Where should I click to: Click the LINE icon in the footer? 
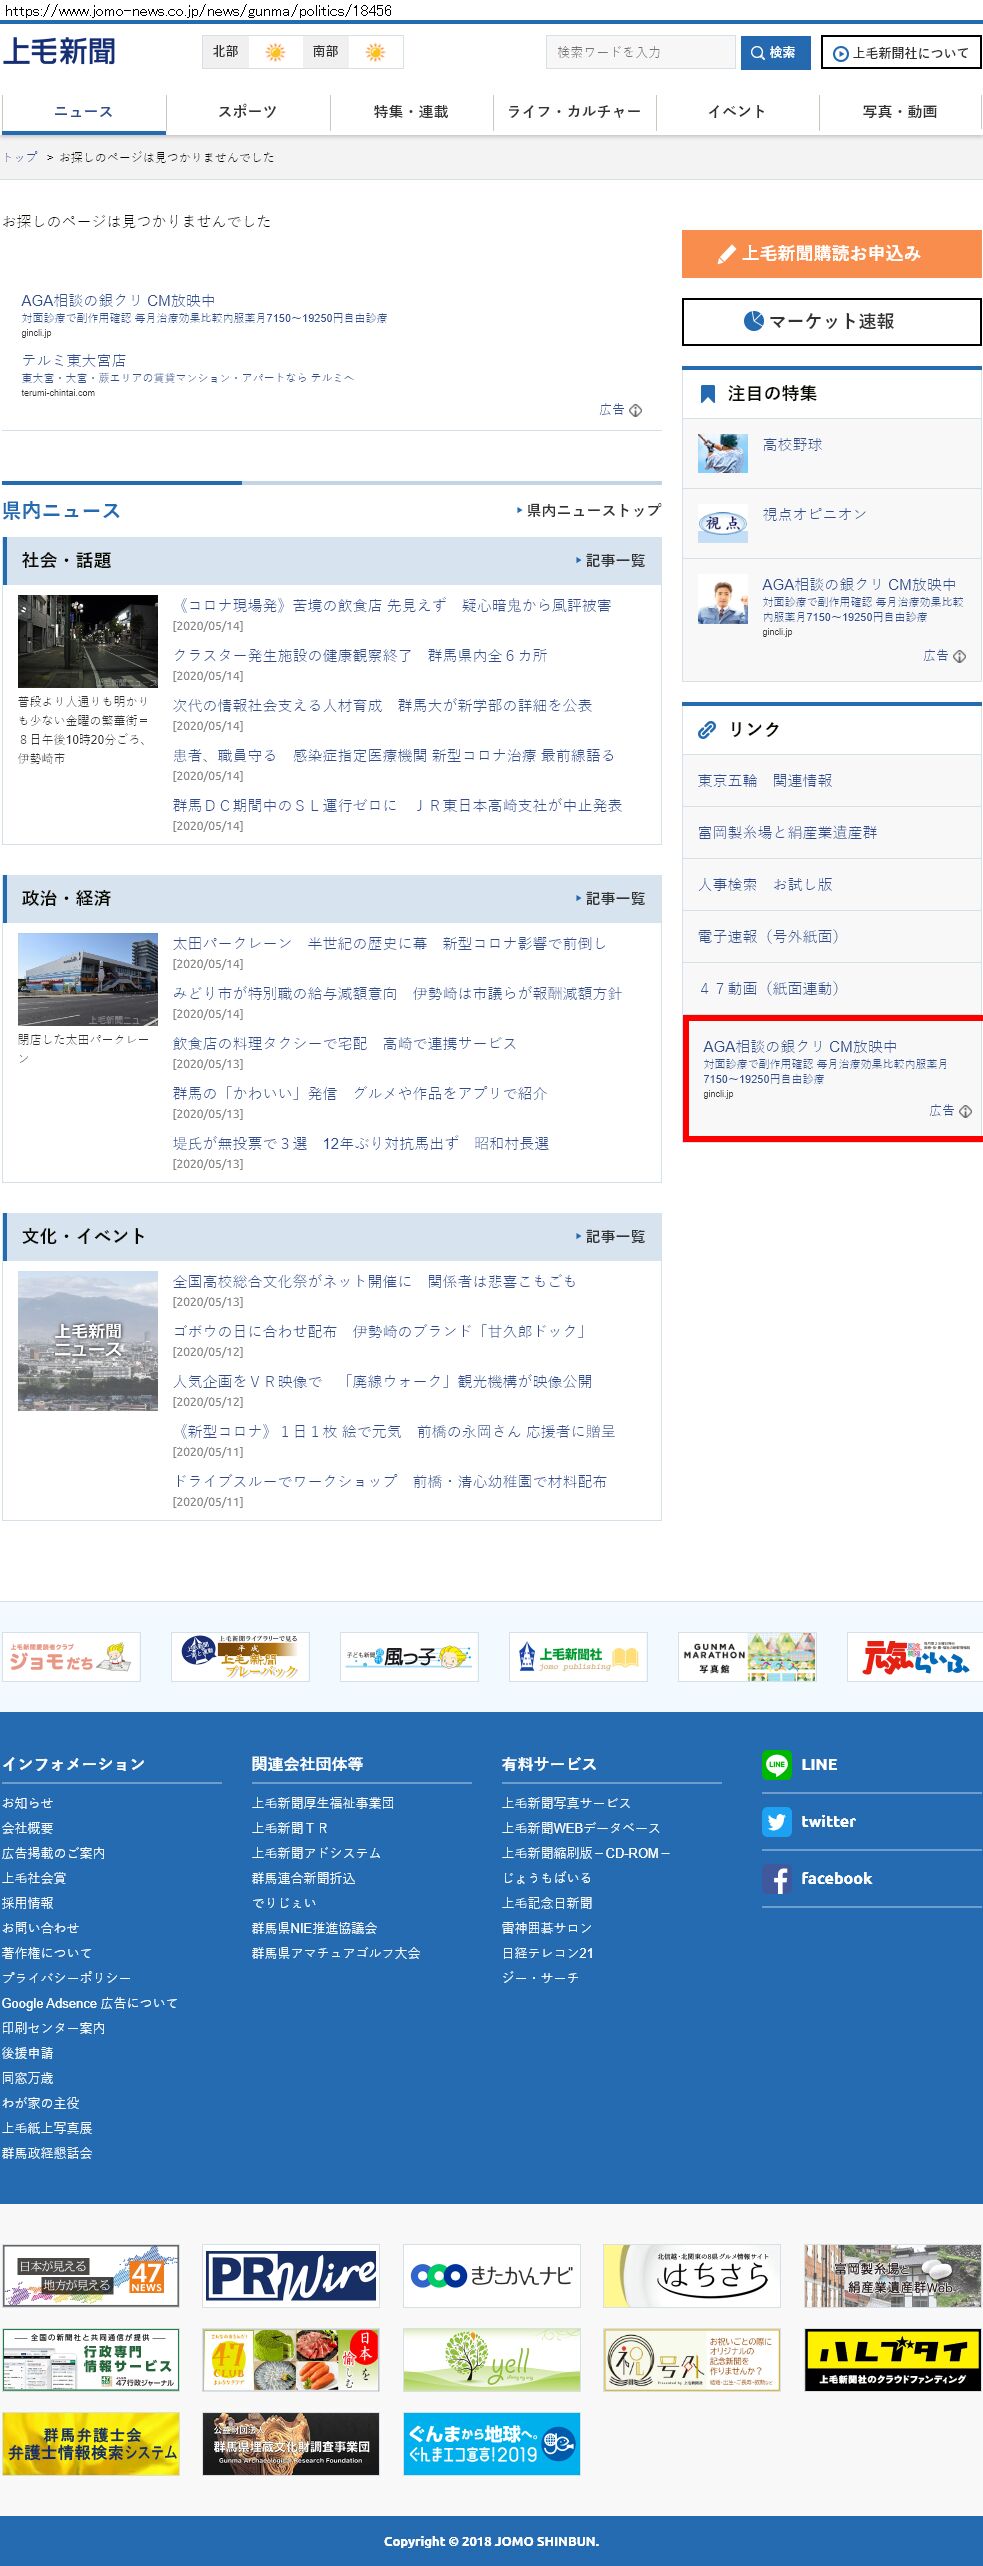point(776,1765)
